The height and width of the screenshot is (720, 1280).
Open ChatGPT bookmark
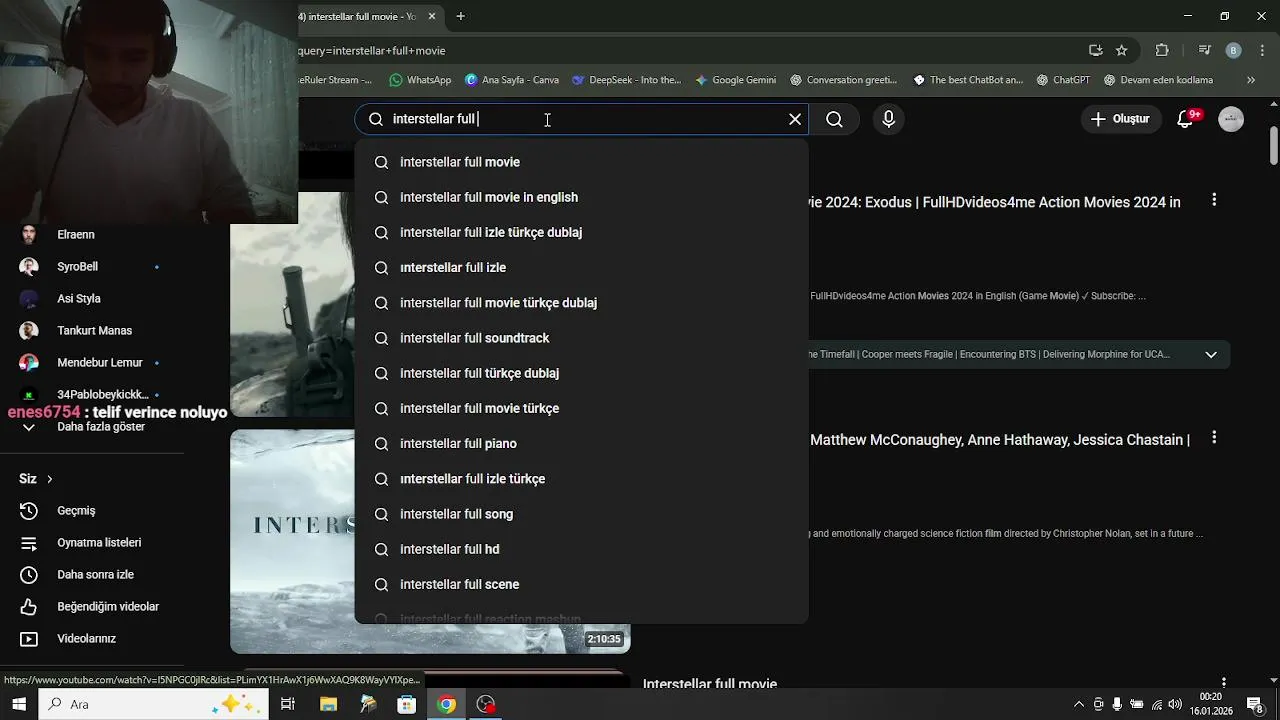coord(1063,80)
